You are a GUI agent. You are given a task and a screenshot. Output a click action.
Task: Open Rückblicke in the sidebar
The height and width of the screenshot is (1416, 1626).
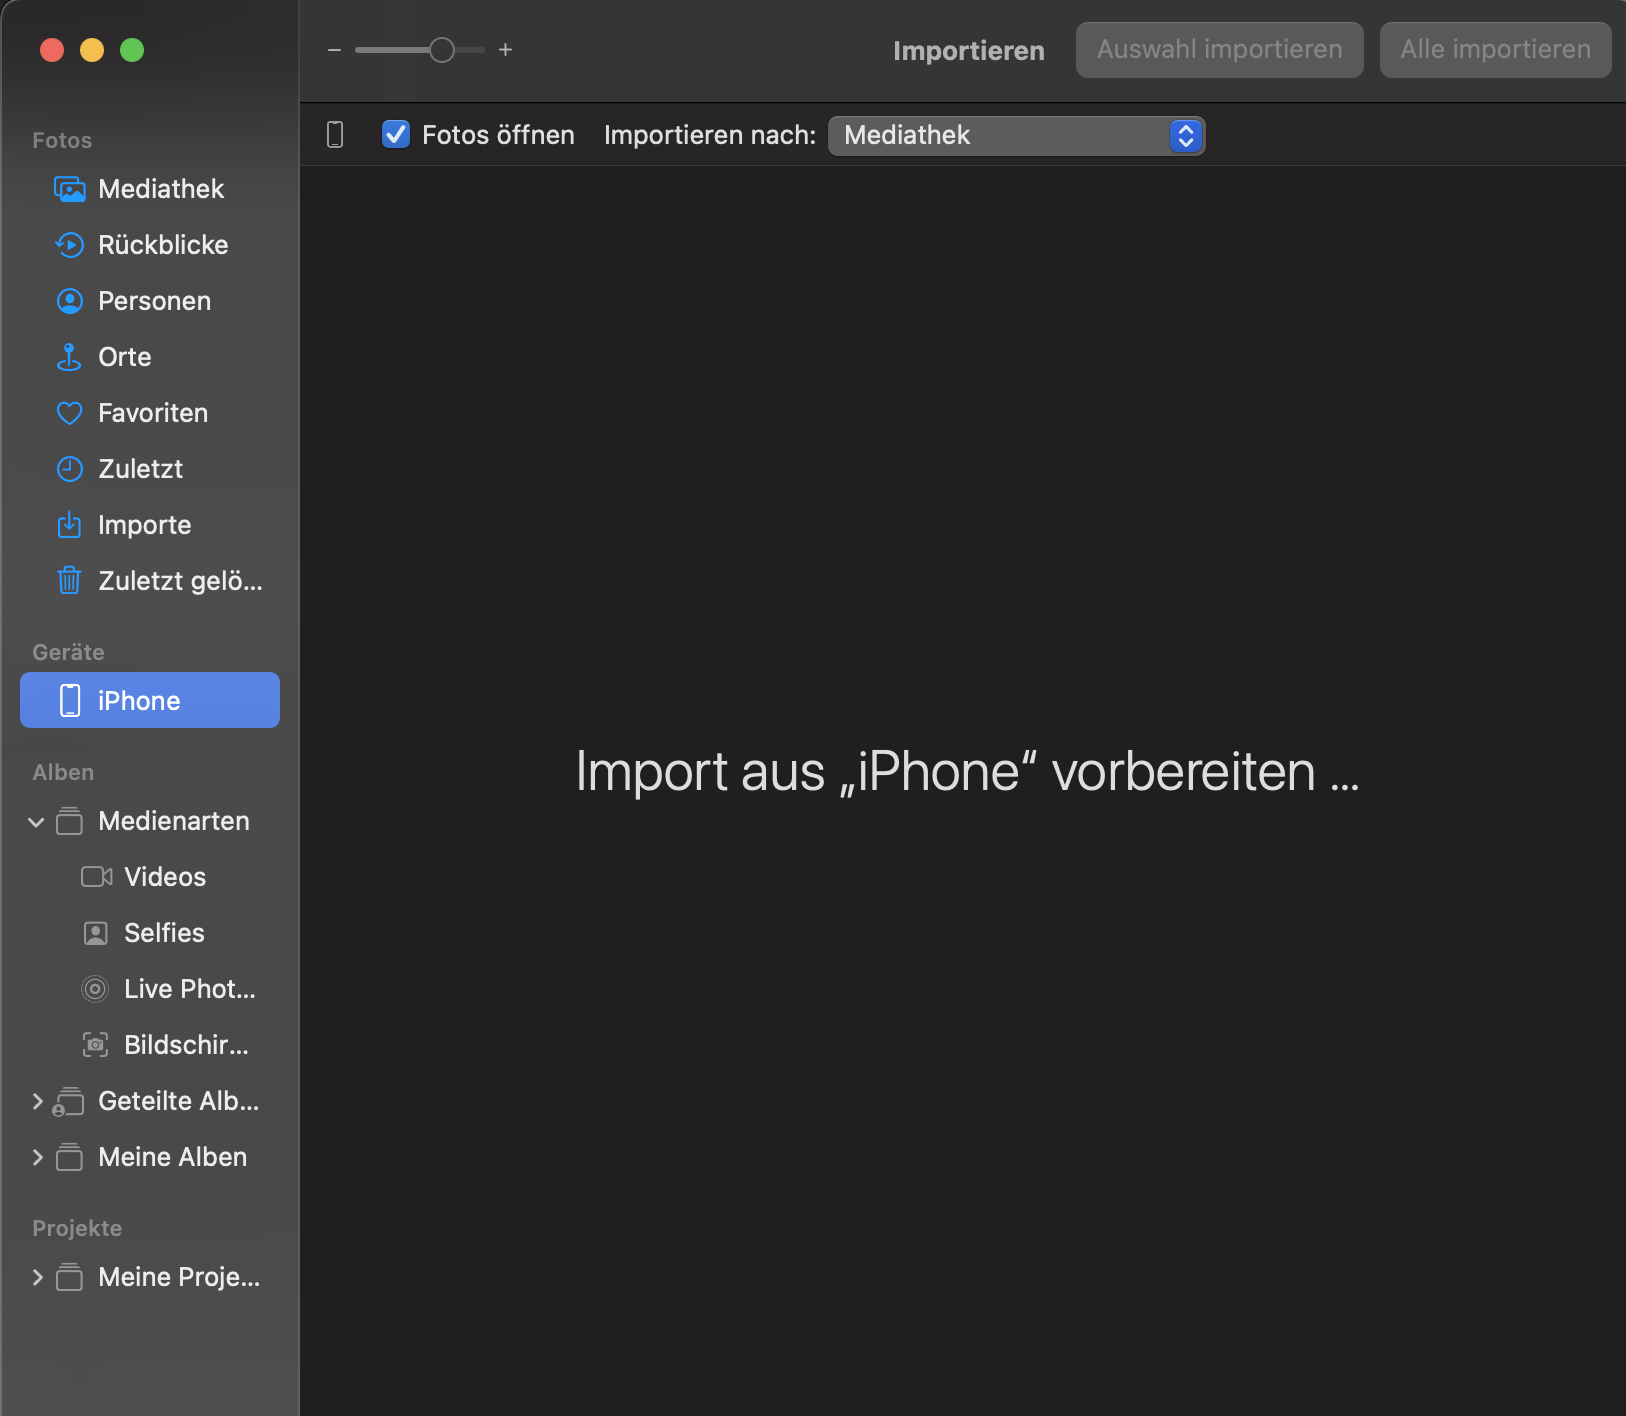150,245
